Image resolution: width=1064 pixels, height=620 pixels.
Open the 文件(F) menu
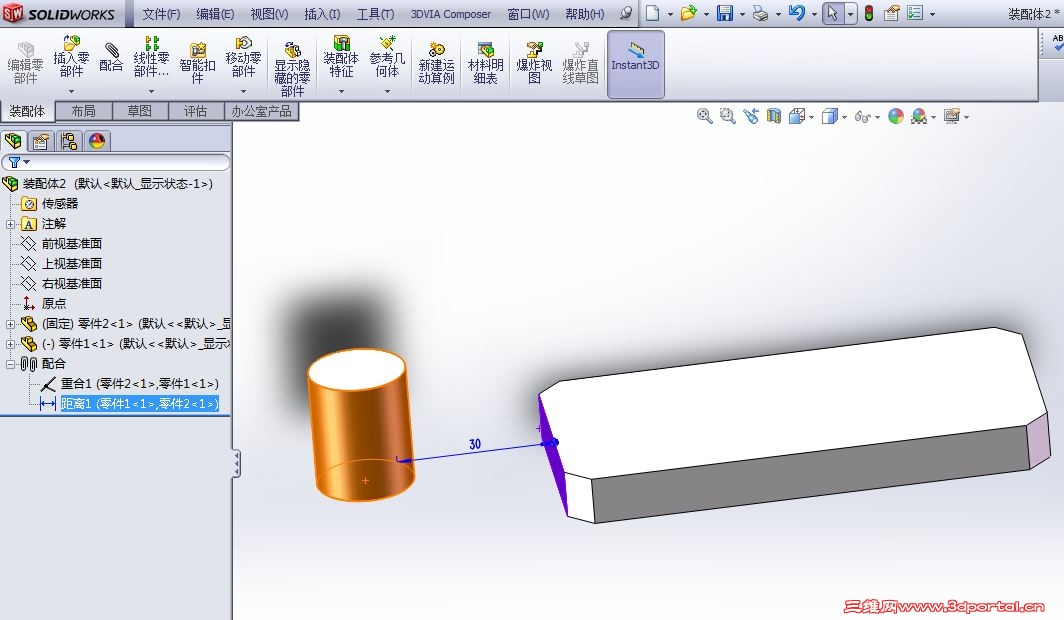pos(161,14)
